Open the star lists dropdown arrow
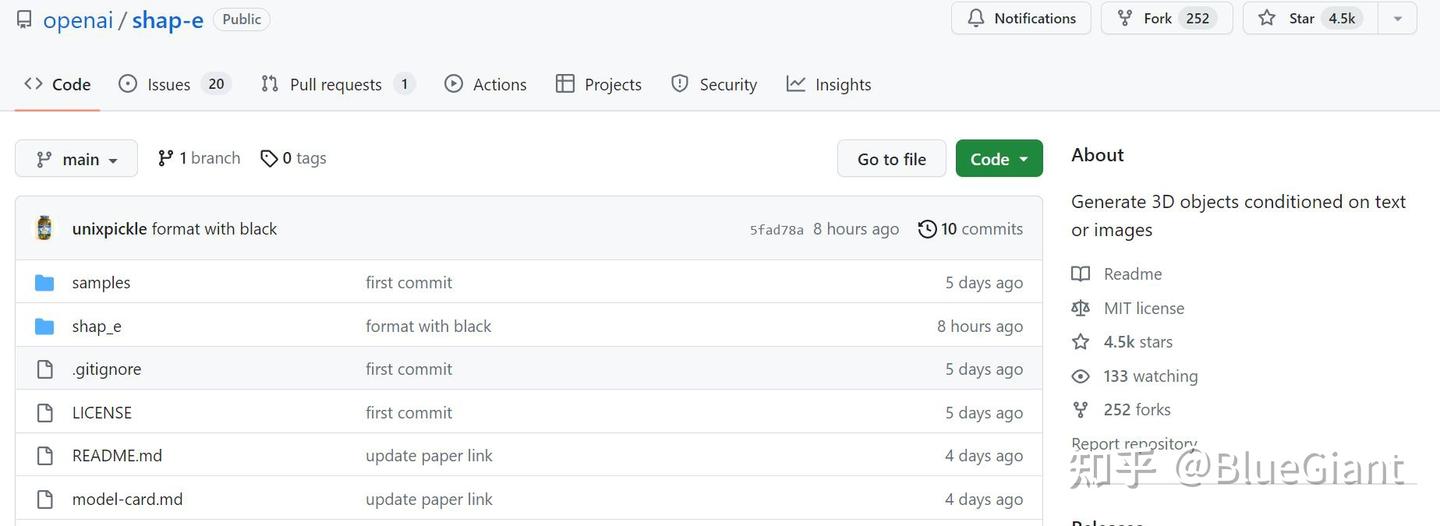 pos(1397,18)
